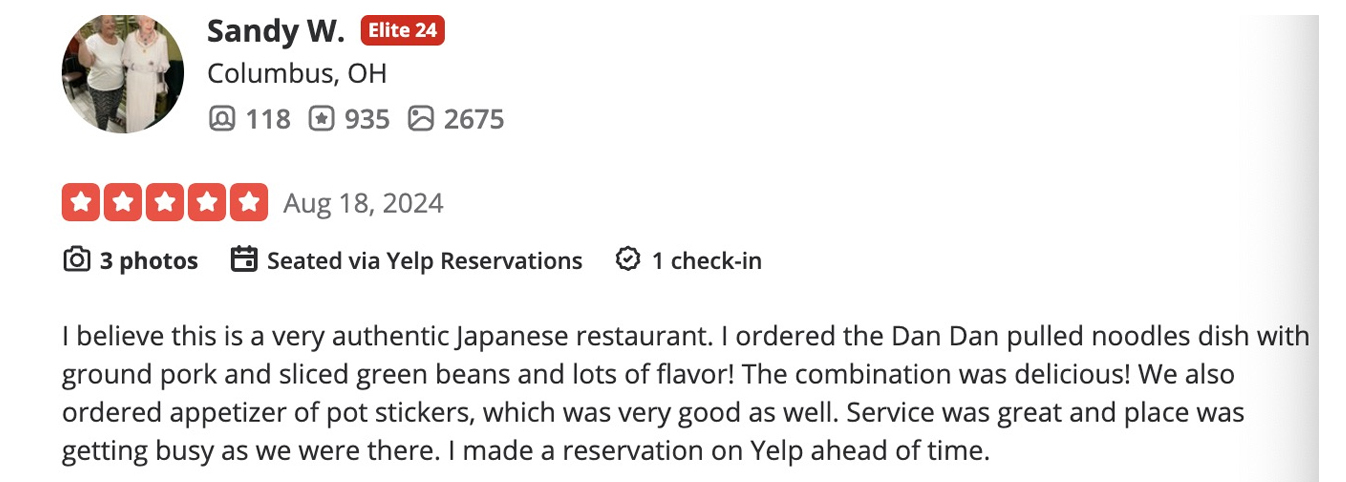The image size is (1346, 482).
Task: Click the Aug 18, 2024 review date
Action: tap(363, 204)
